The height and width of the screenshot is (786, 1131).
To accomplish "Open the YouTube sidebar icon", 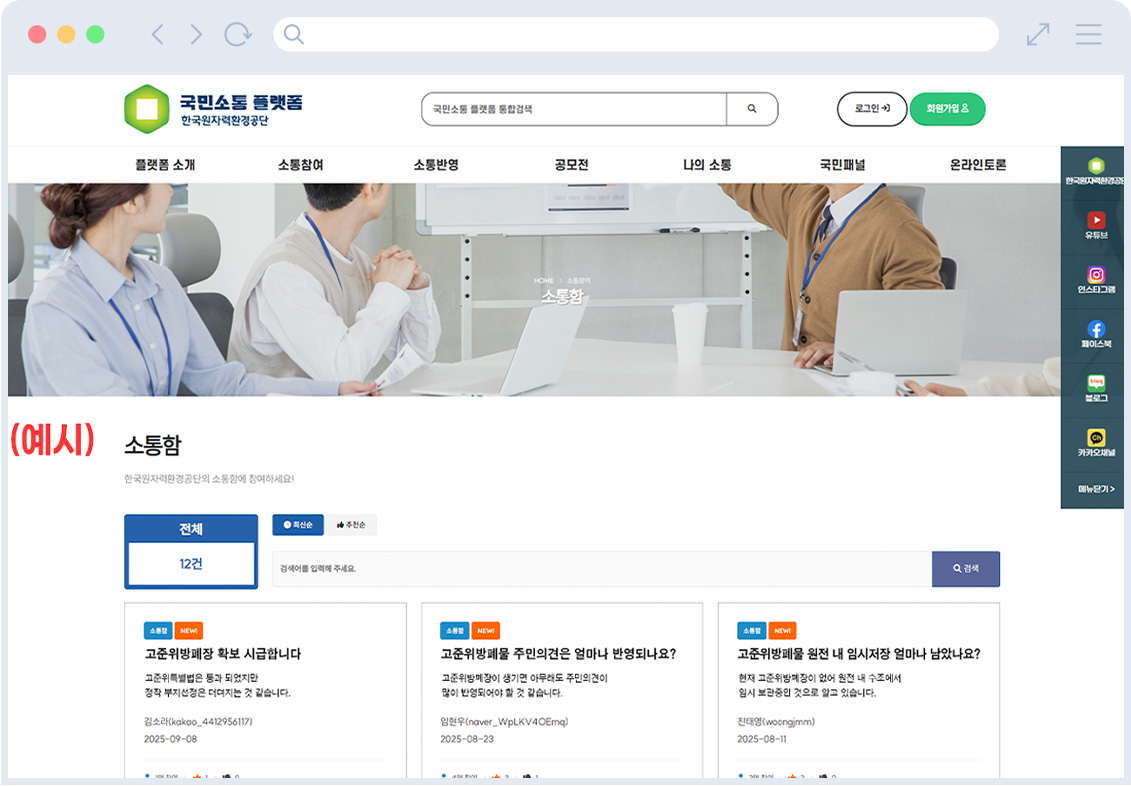I will [1096, 221].
